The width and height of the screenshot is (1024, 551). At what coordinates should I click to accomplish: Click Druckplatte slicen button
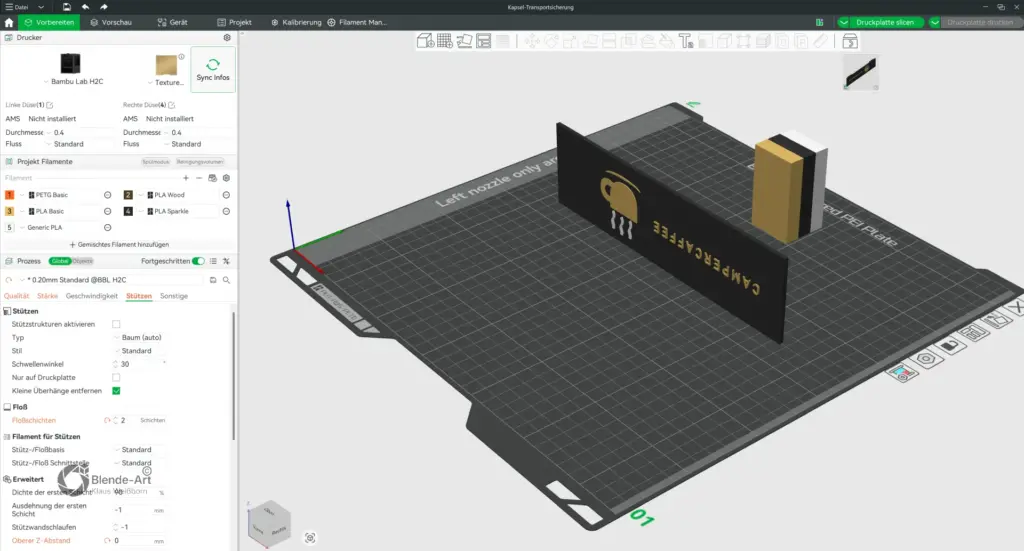pyautogui.click(x=884, y=22)
